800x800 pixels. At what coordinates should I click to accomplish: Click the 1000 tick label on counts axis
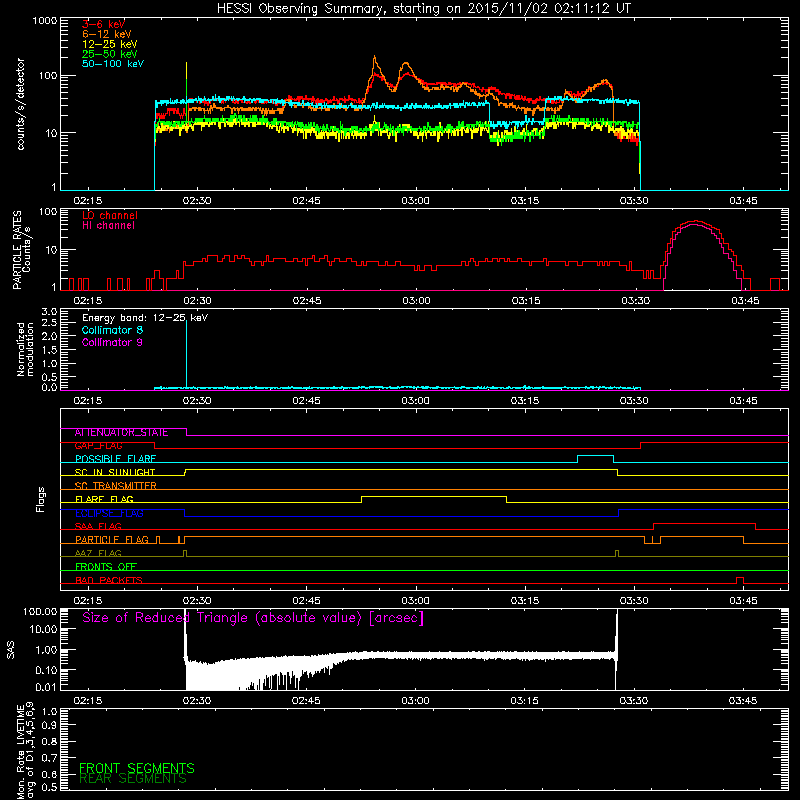coord(45,20)
